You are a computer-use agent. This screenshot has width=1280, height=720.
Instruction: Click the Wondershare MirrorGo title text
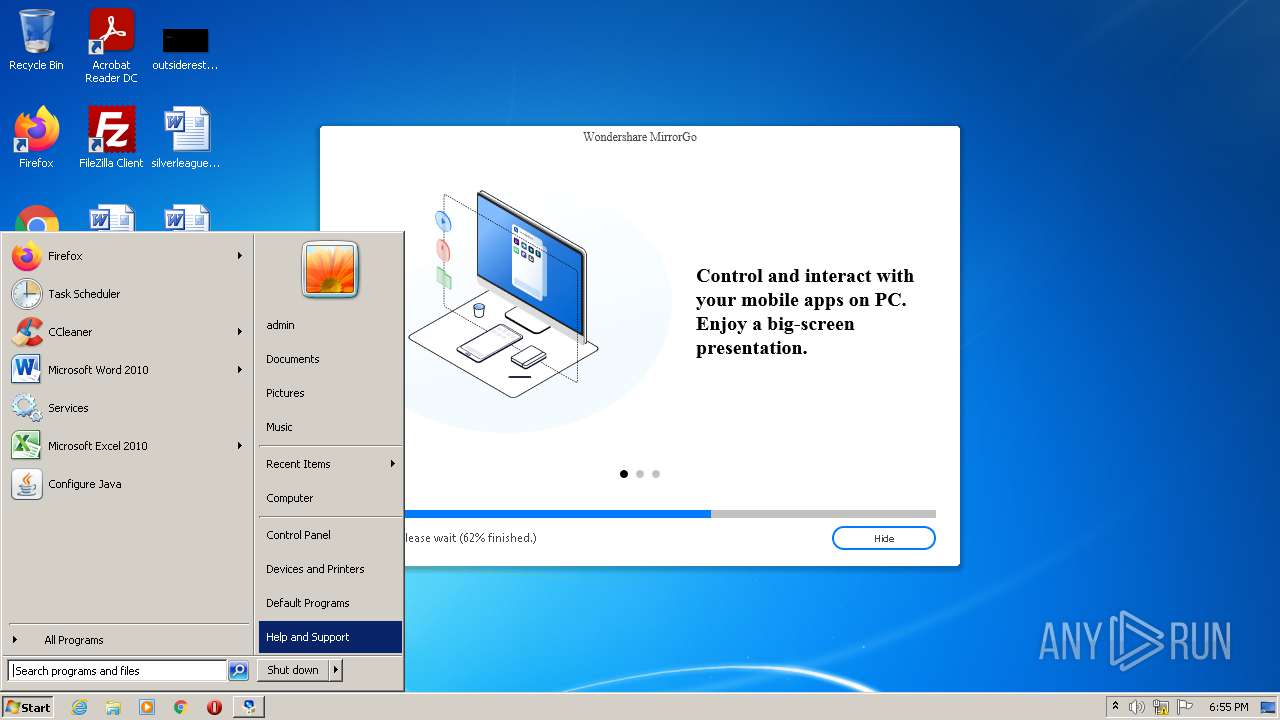click(640, 137)
